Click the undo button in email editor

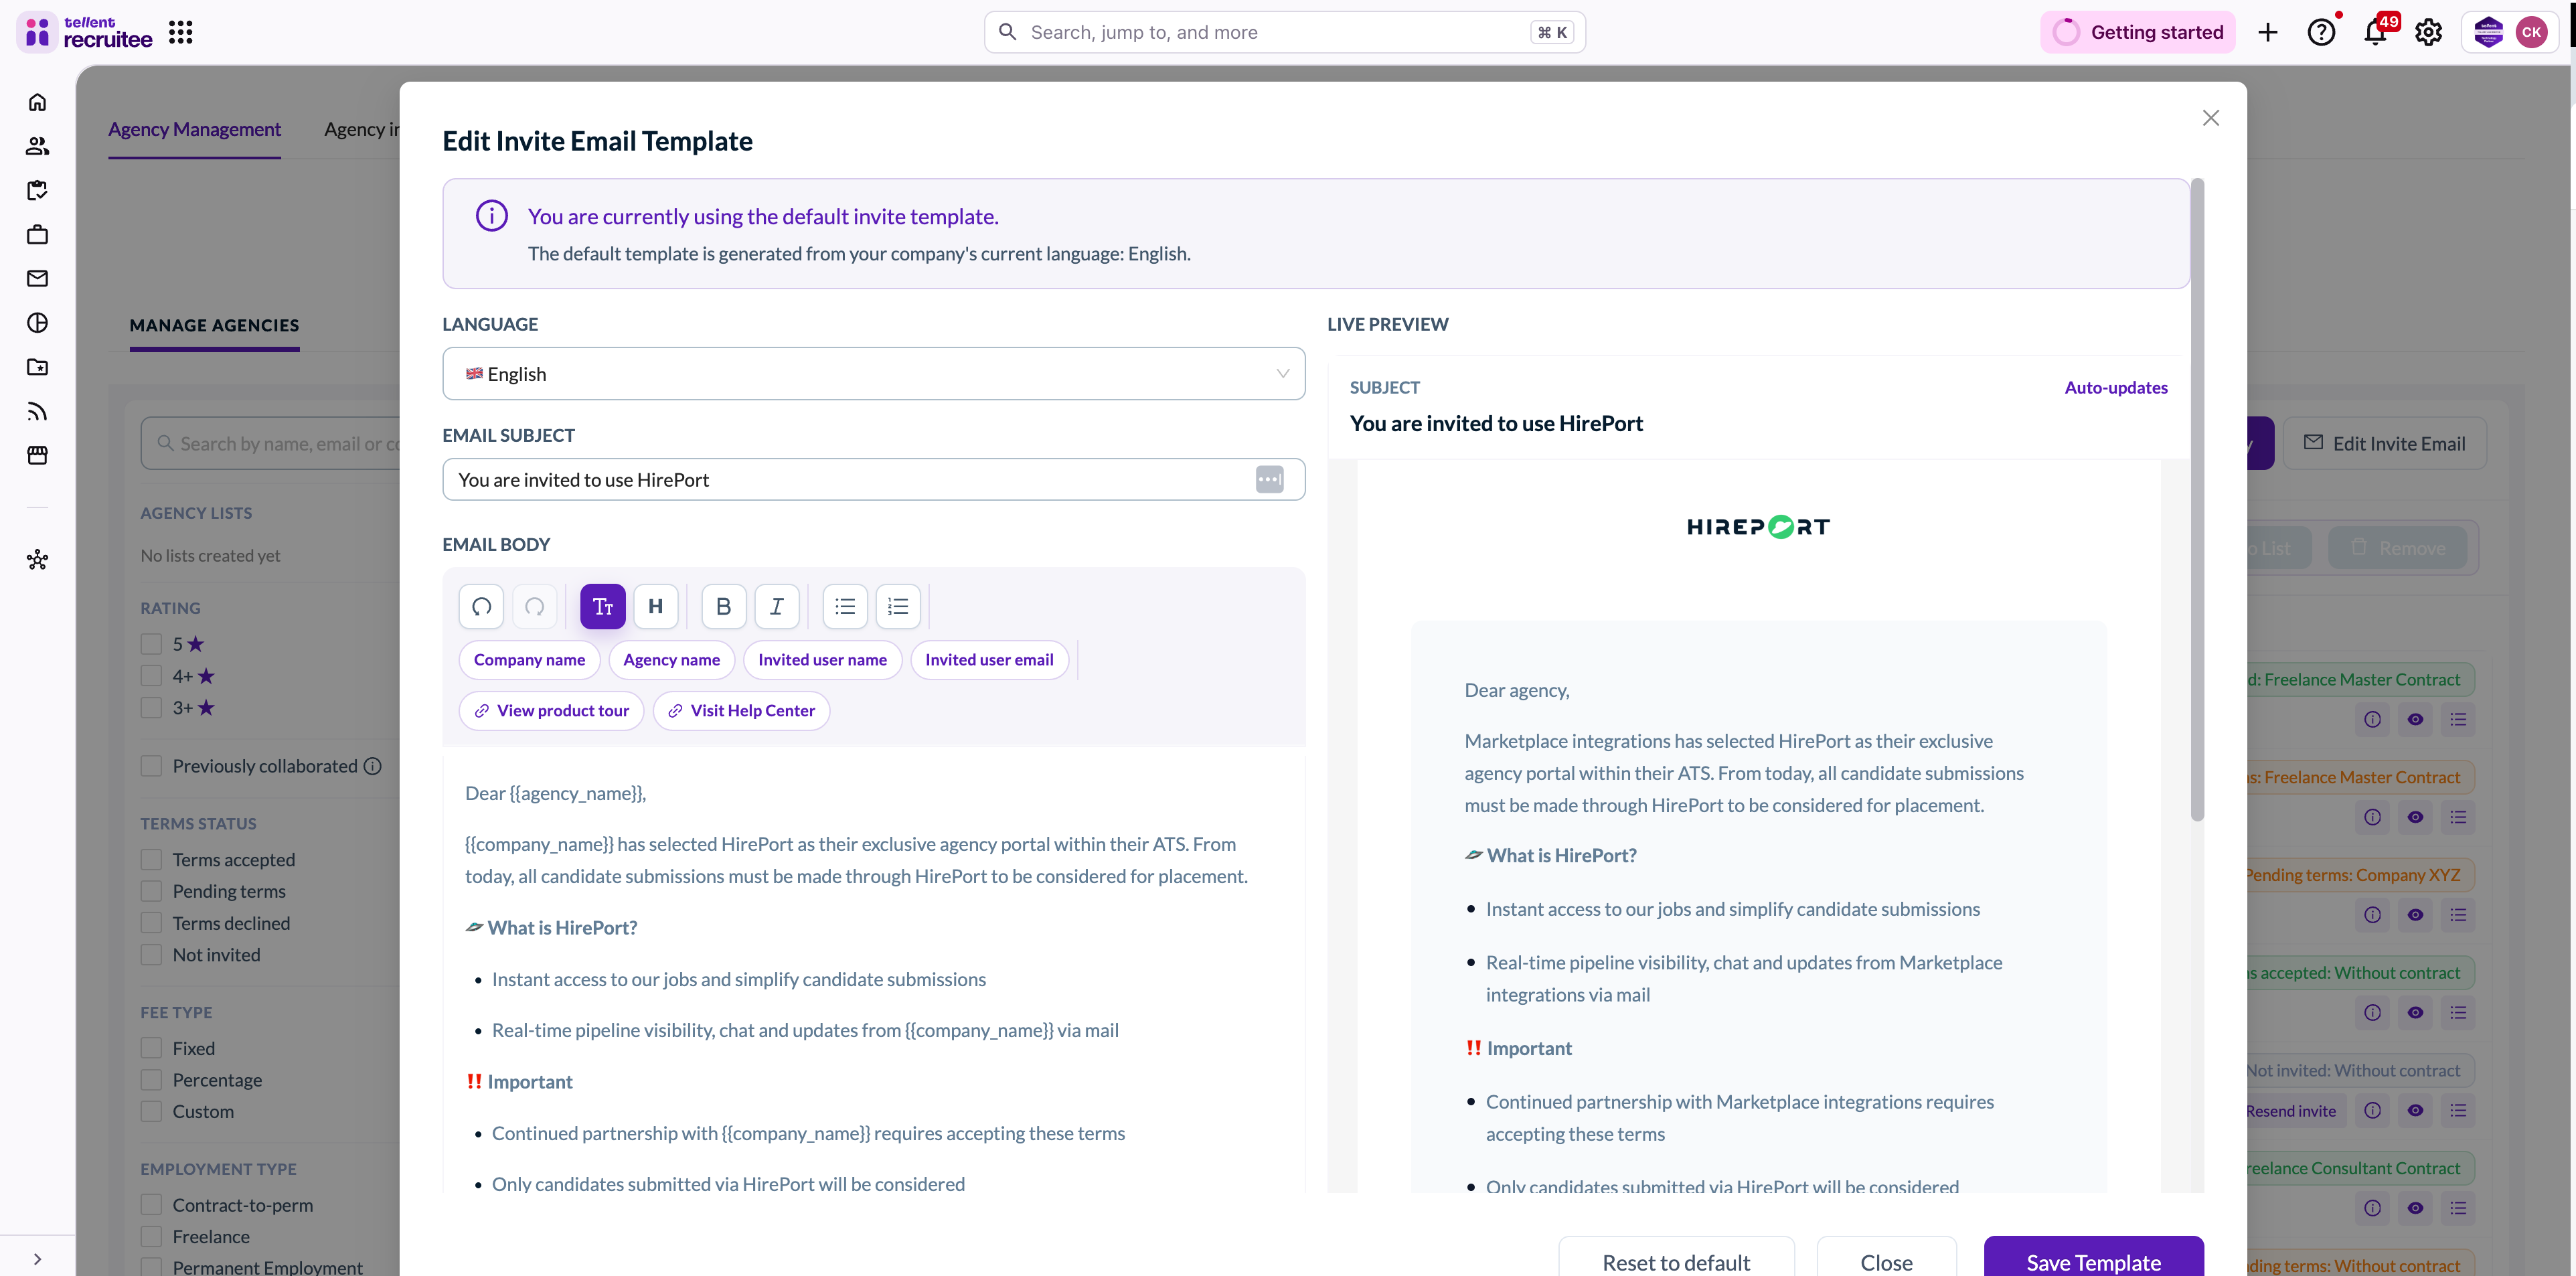481,606
